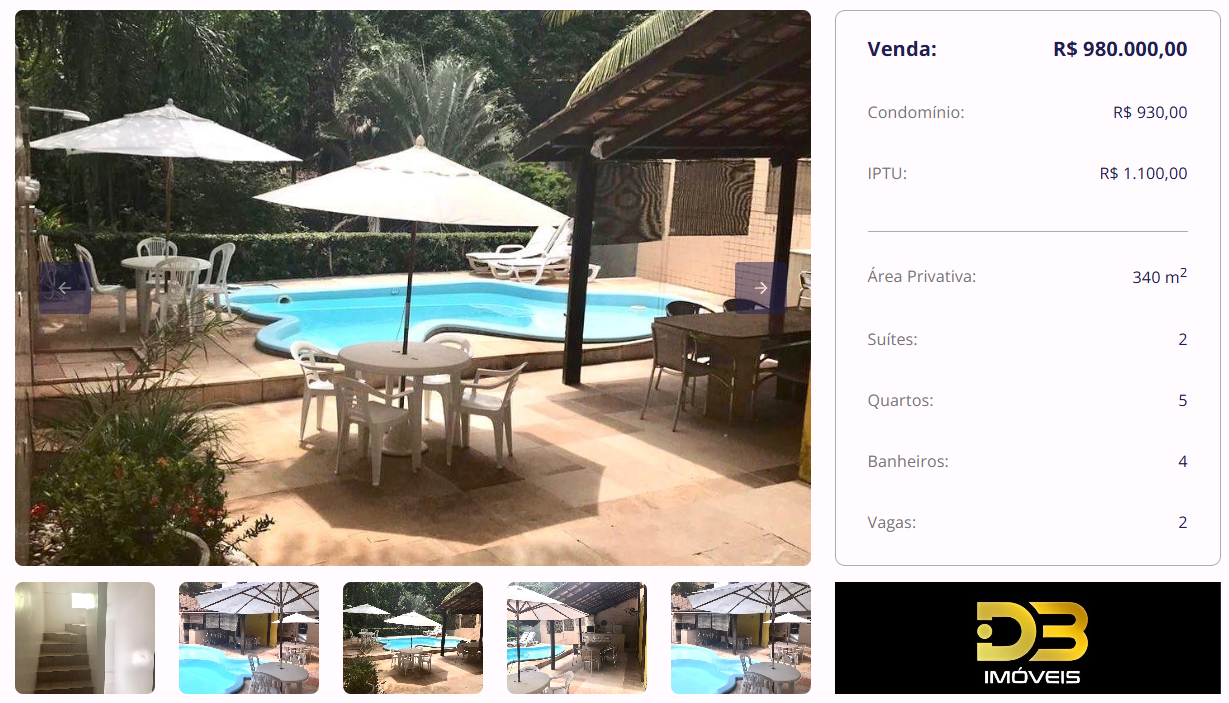Open the staircase thumbnail photo
Screen dimensions: 1229x703
pos(85,638)
